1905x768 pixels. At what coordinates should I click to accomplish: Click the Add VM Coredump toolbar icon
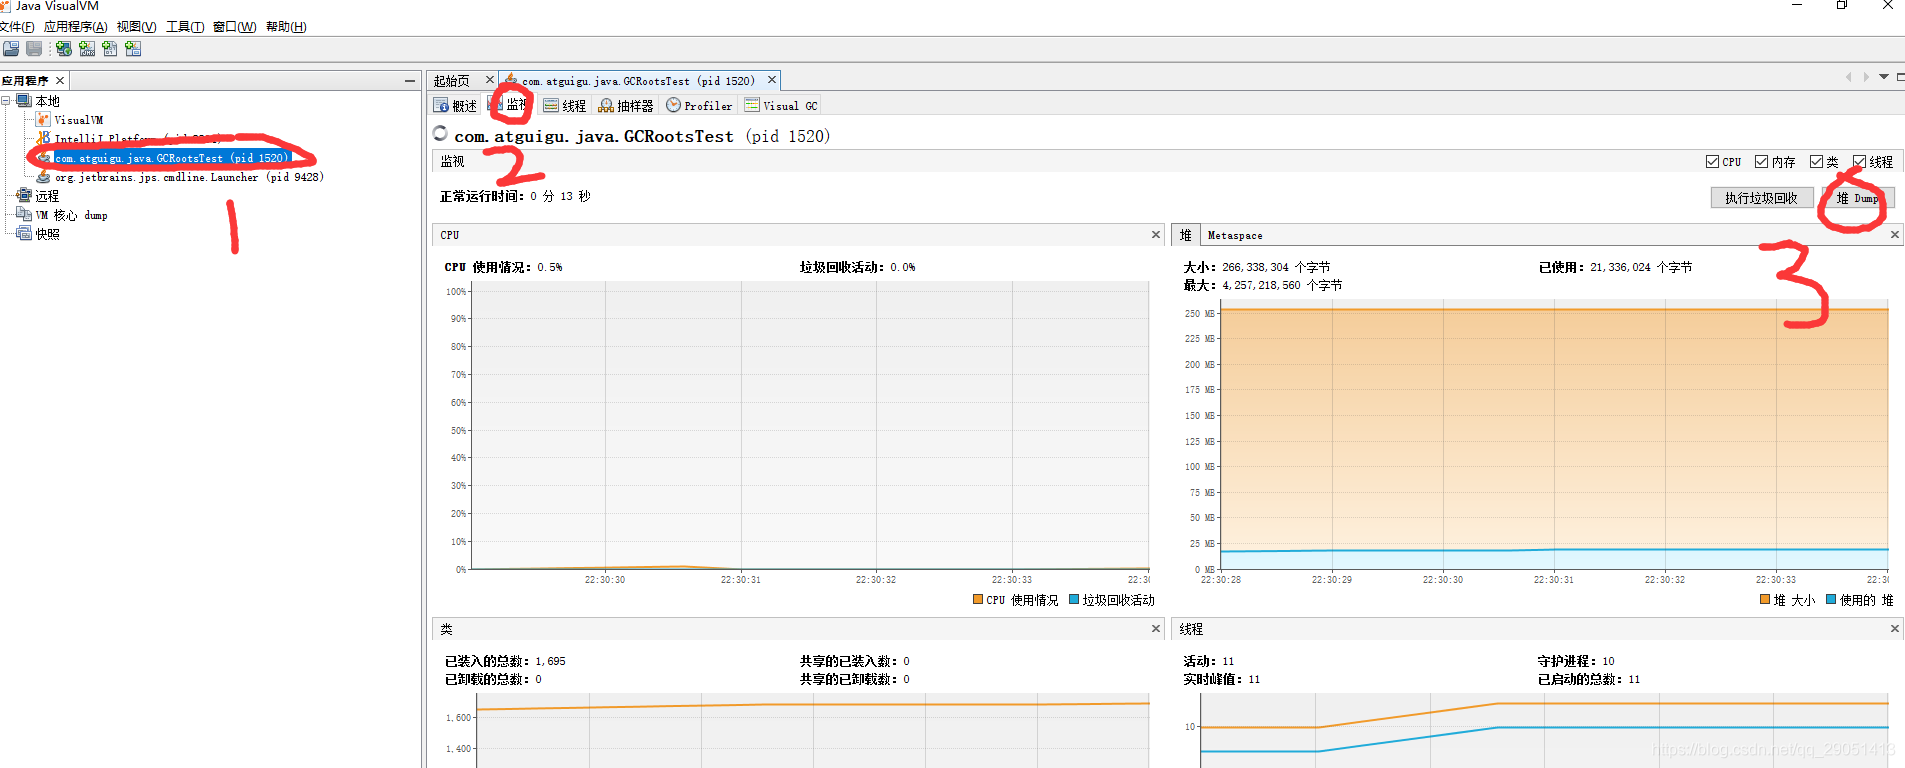(110, 48)
